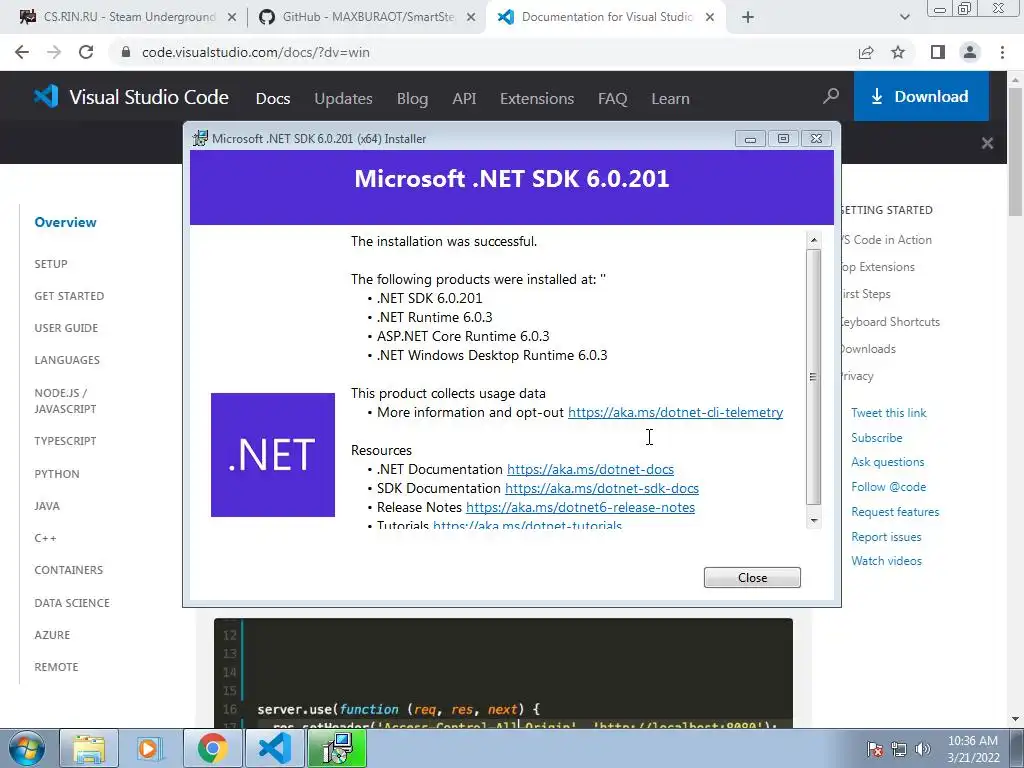Click the installer icon on taskbar
1024x768 pixels.
[x=336, y=748]
